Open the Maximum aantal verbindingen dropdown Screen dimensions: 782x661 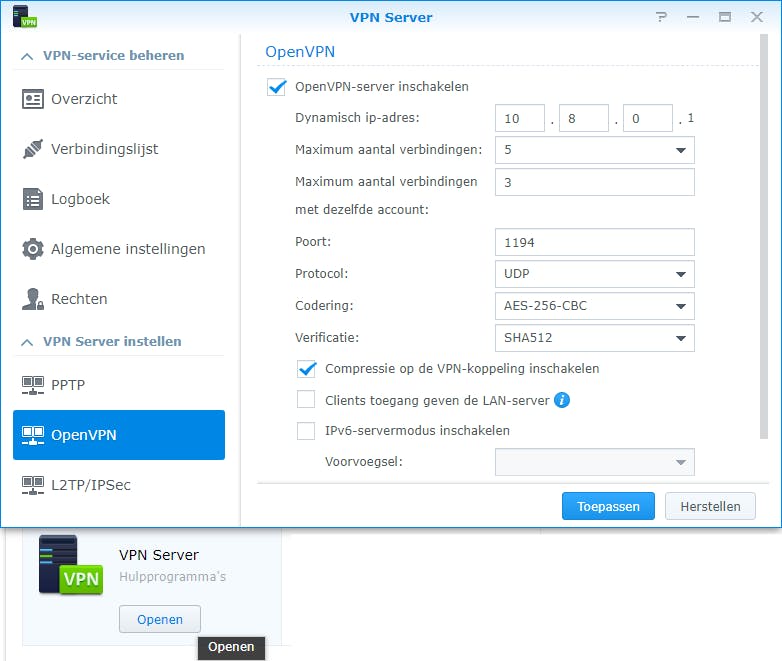594,150
